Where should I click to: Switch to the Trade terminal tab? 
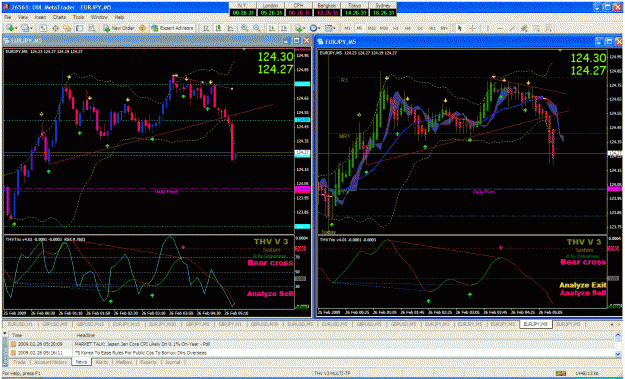[x=20, y=362]
